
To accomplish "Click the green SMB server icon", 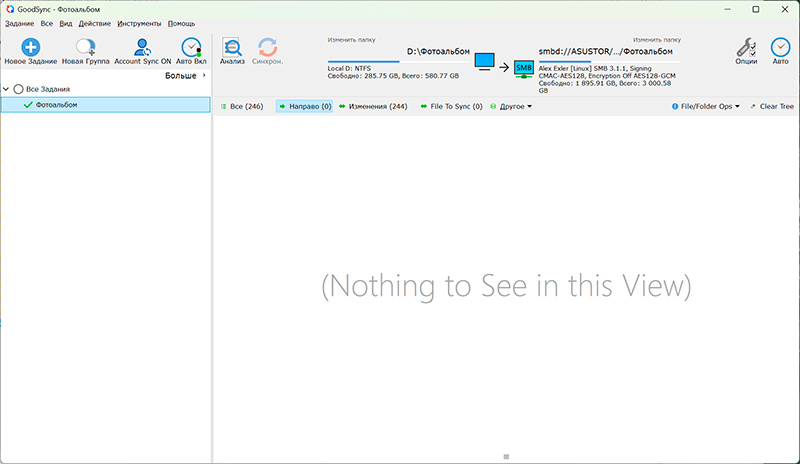I will pos(524,68).
